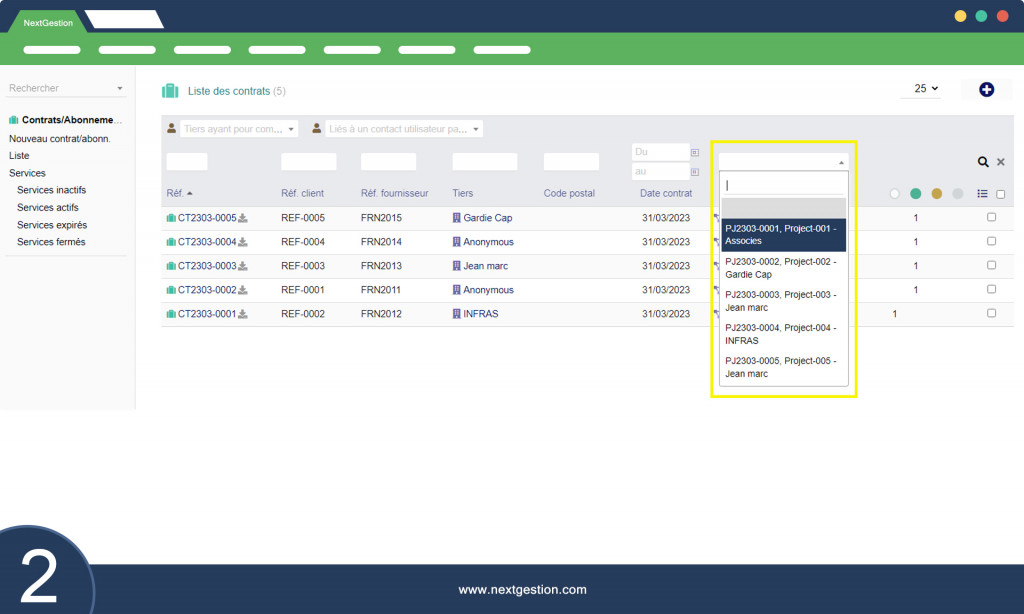Expand the Tiers ayant pour com... dropdown
Viewport: 1024px width, 614px height.
click(x=239, y=129)
